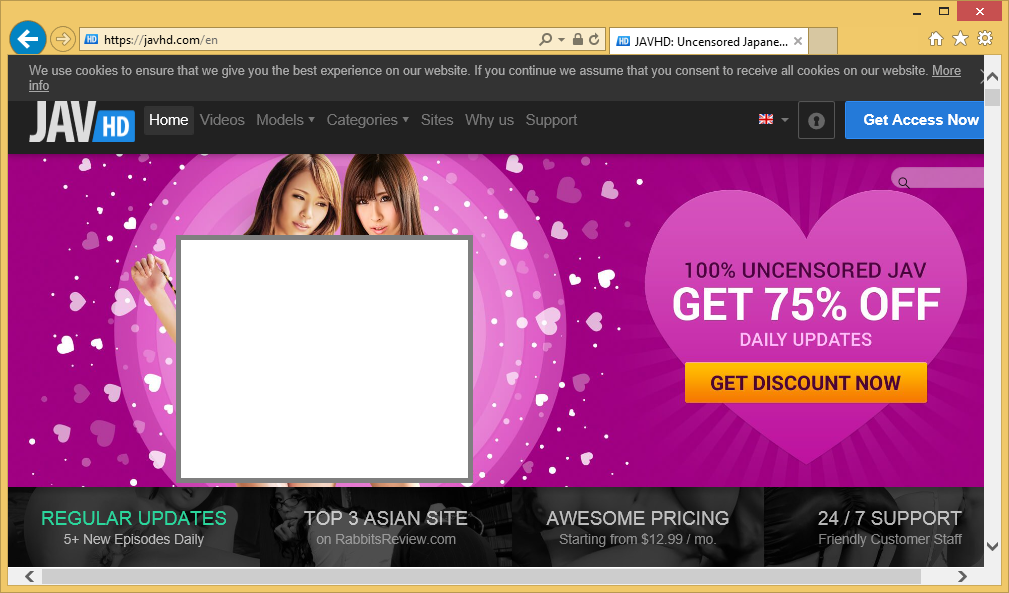The width and height of the screenshot is (1009, 593).
Task: Click the security lock icon in address bar
Action: coord(578,40)
